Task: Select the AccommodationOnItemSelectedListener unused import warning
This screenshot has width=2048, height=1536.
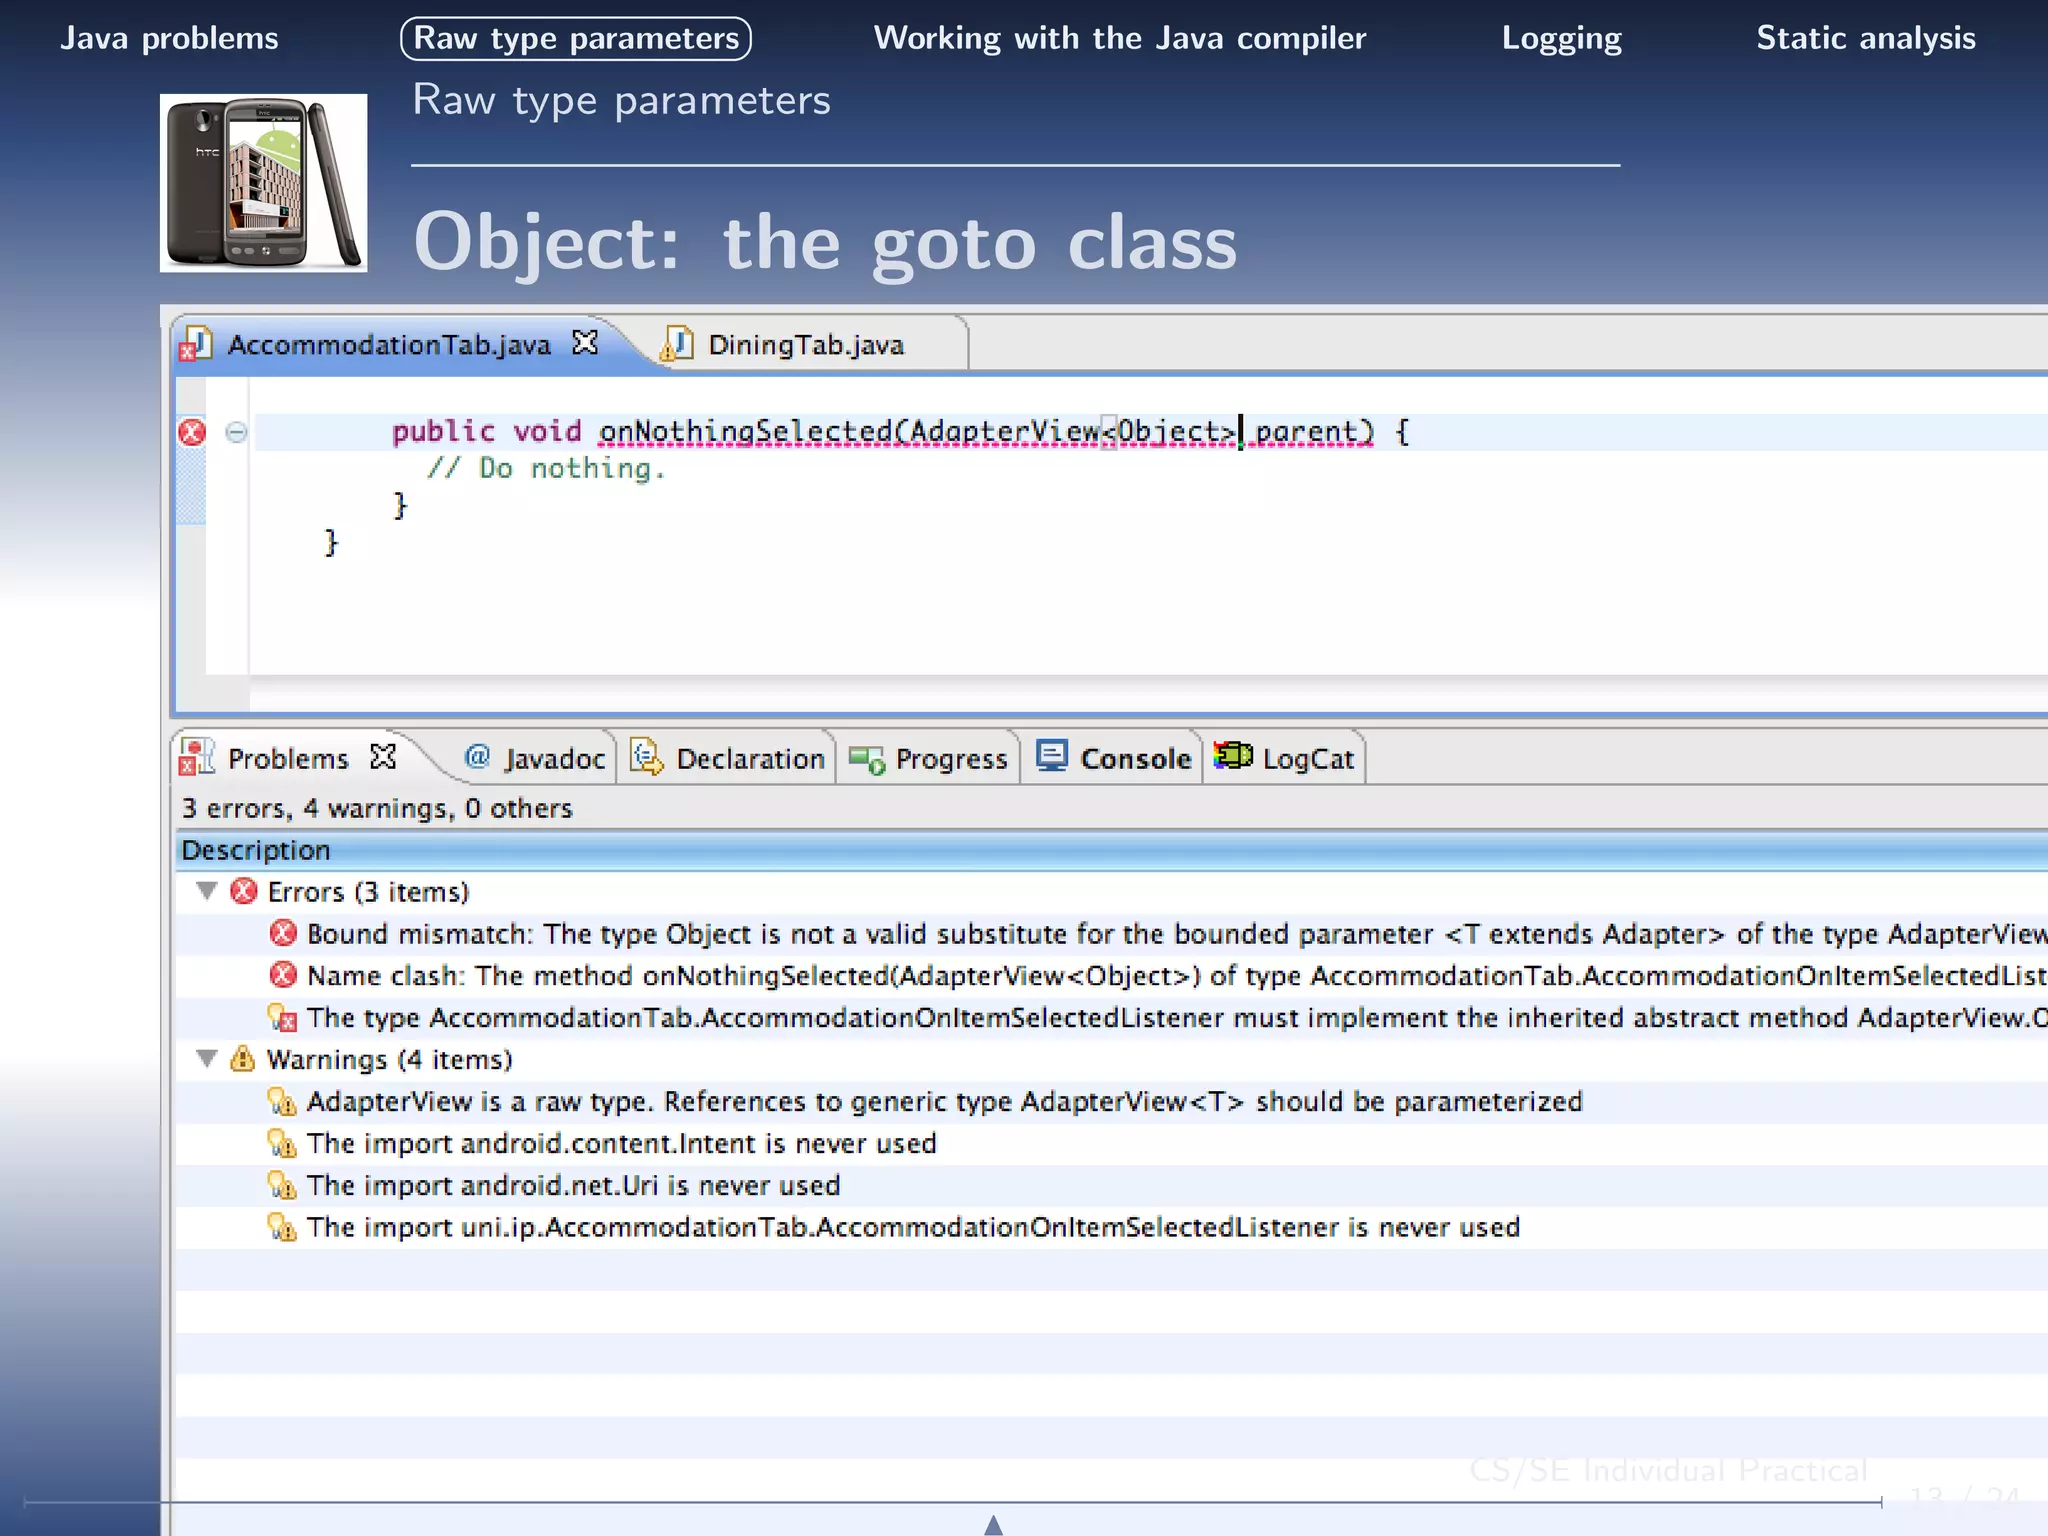Action: click(1112, 1228)
